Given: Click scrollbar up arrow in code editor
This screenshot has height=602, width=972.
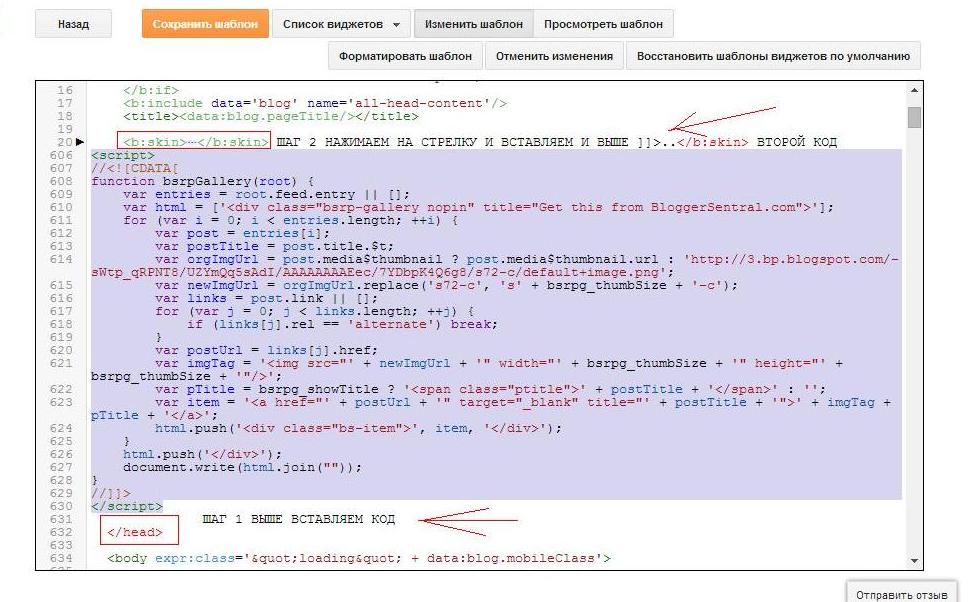Looking at the screenshot, I should (914, 90).
